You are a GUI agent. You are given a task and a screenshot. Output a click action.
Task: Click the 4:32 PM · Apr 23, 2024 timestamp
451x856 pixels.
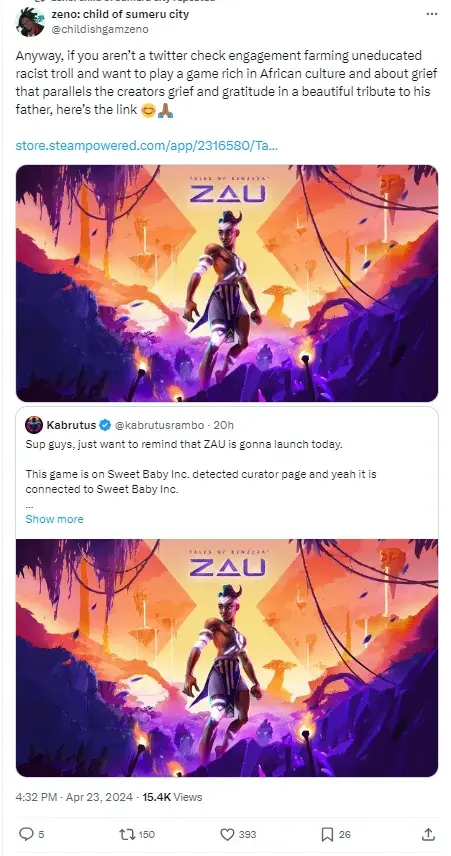(x=74, y=797)
